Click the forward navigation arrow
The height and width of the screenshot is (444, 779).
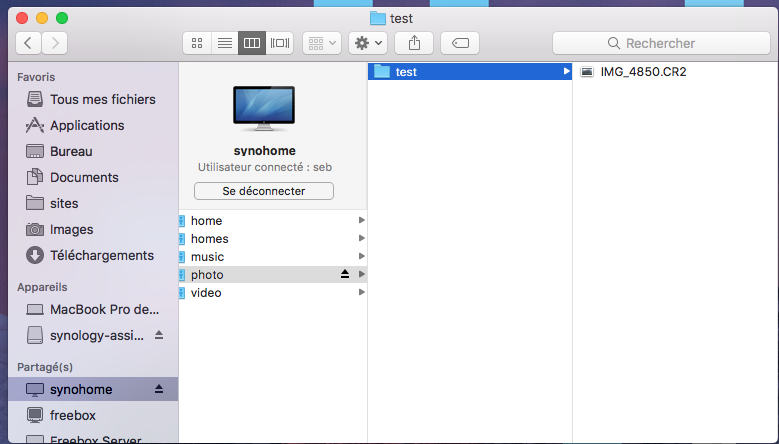click(55, 43)
